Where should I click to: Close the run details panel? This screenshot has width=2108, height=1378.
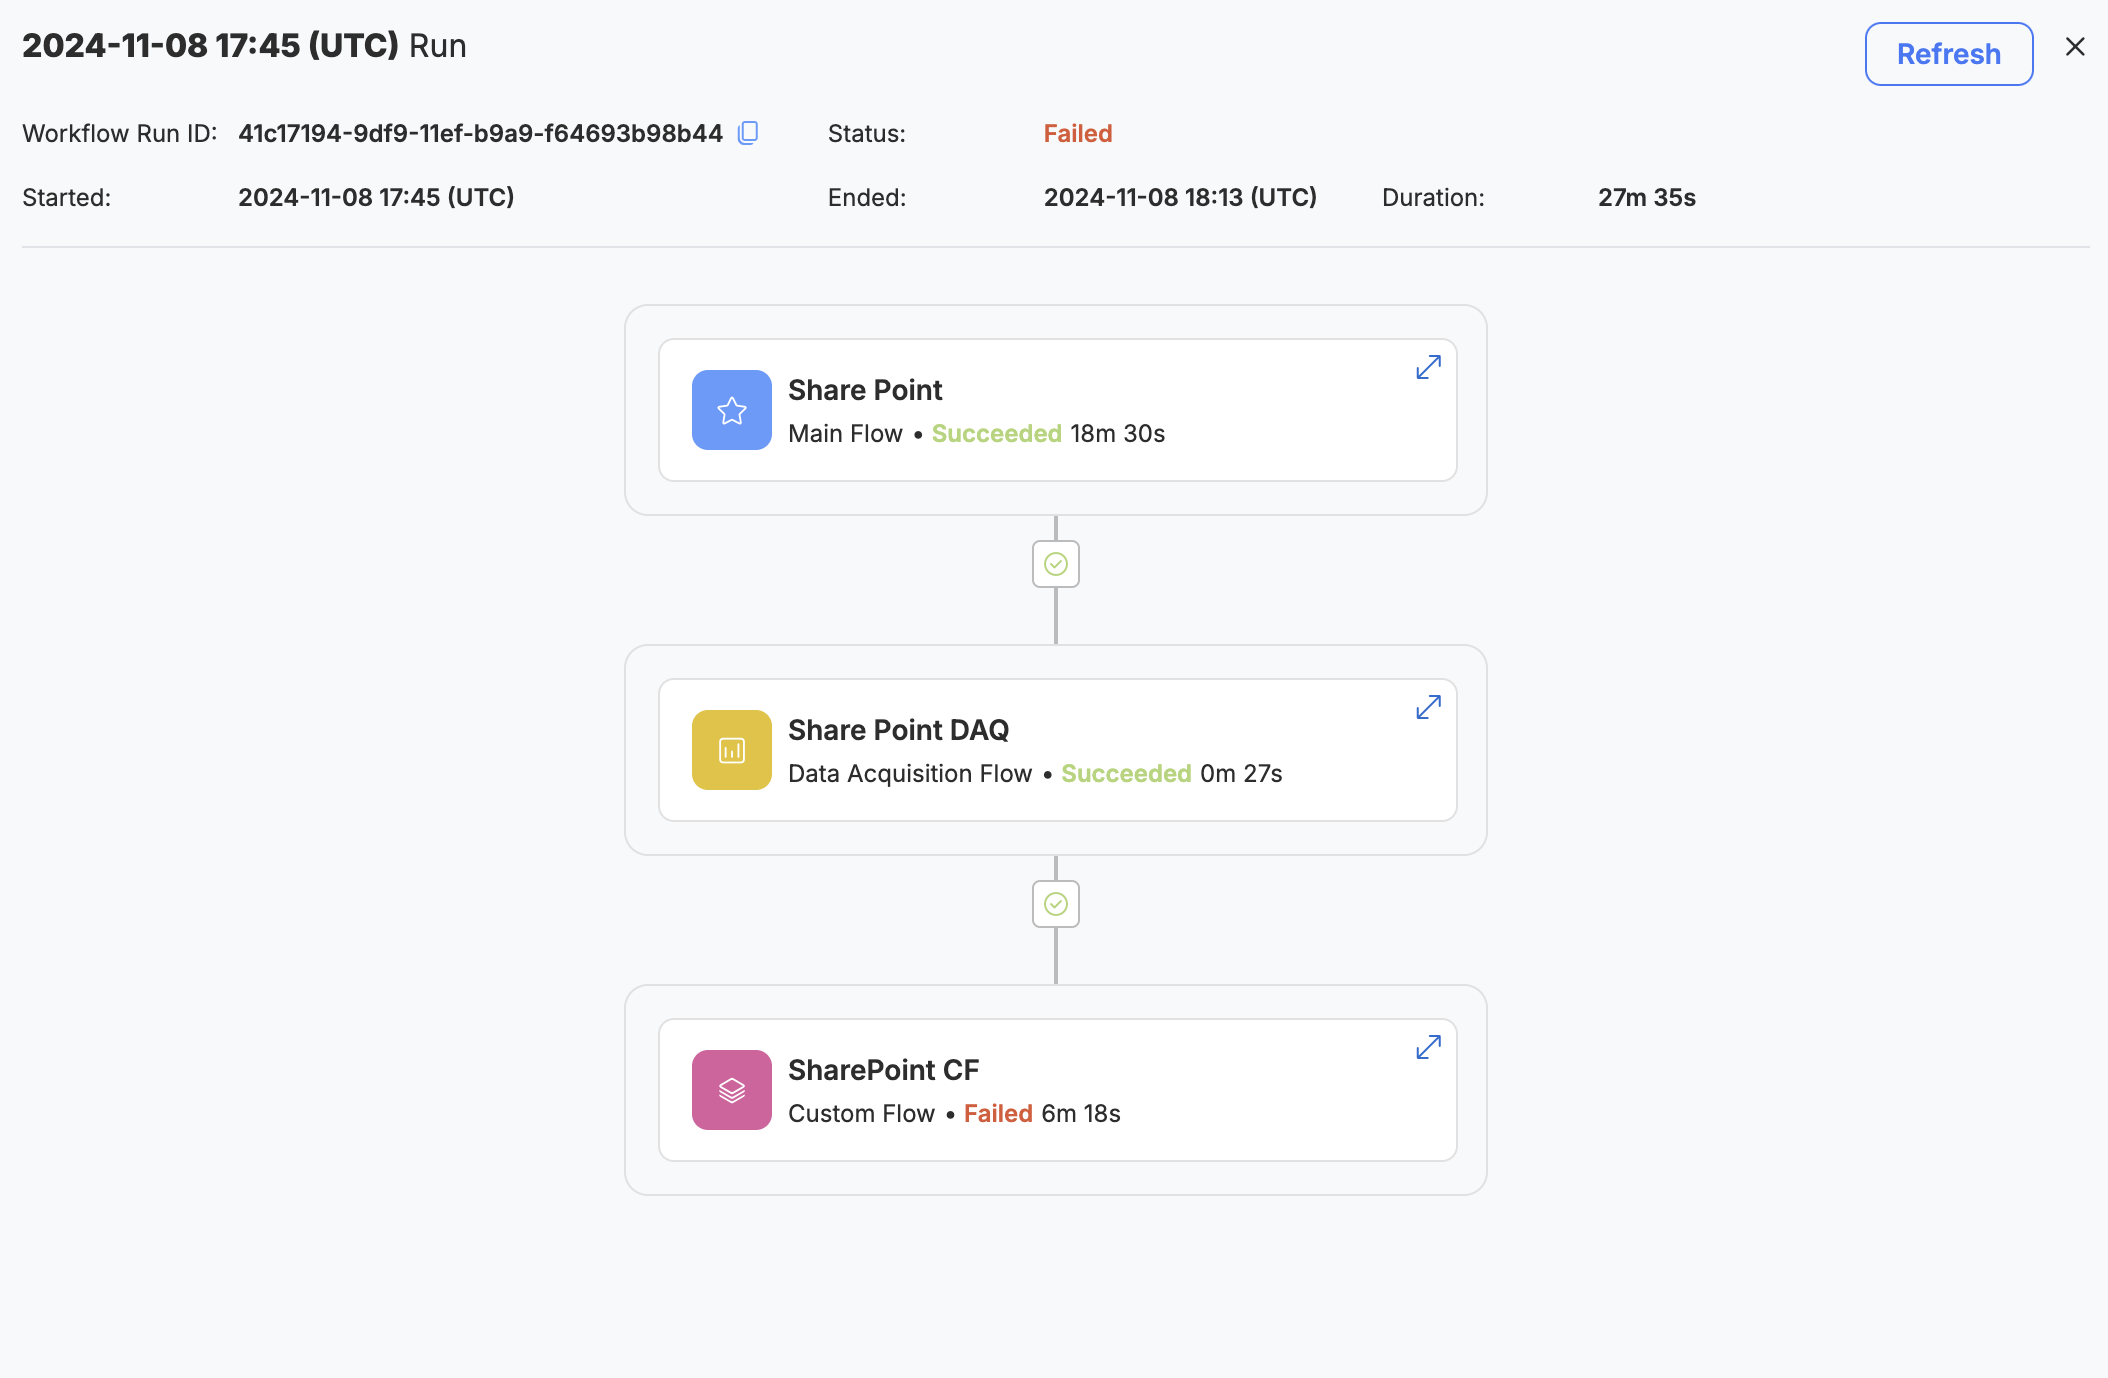(2075, 46)
